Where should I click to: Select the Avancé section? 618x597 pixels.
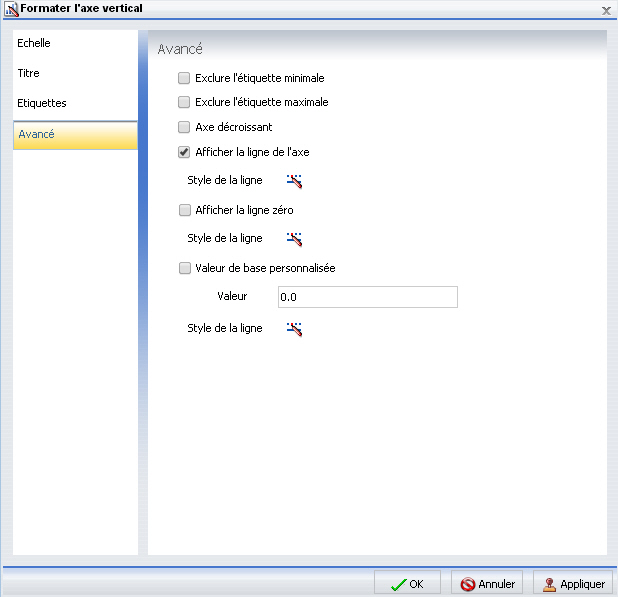[75, 135]
